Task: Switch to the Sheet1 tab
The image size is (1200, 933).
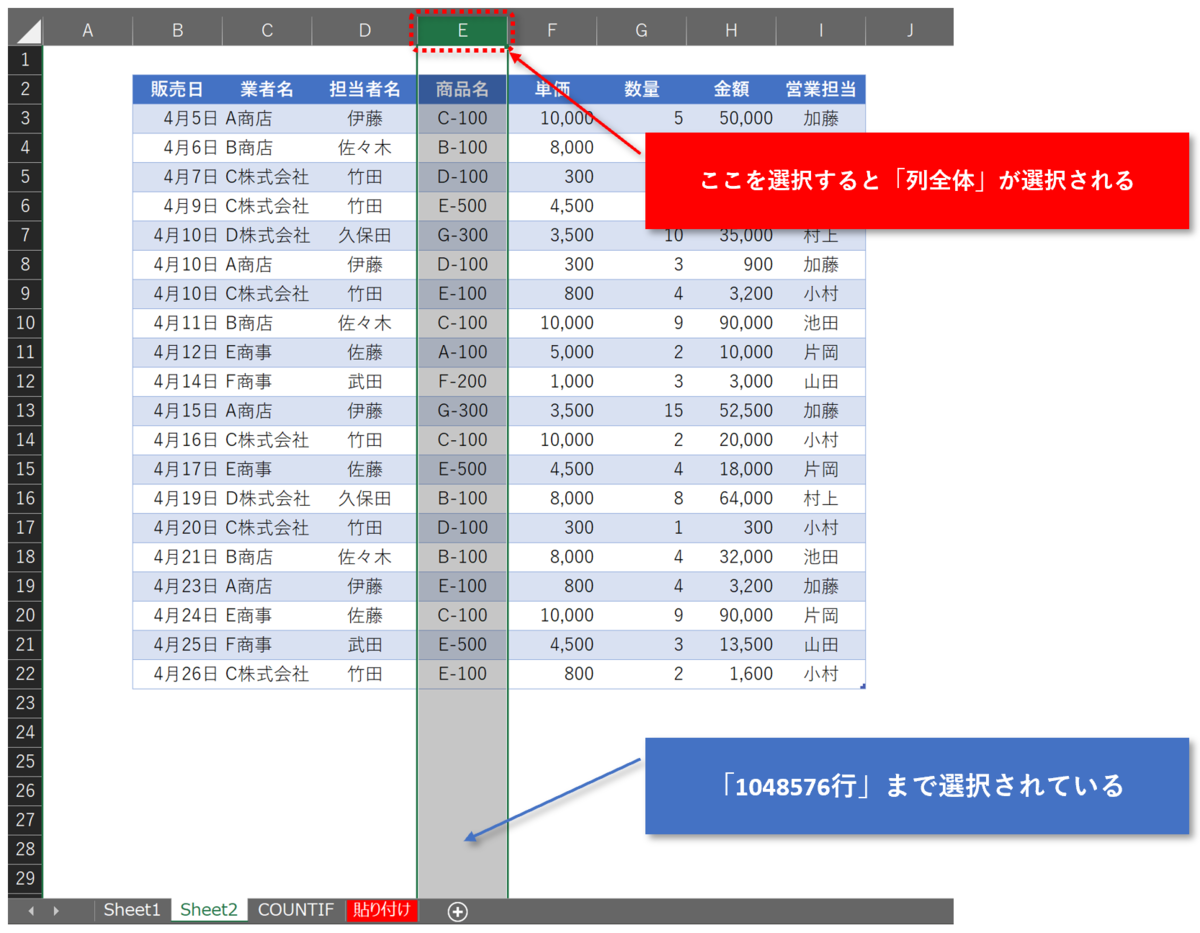Action: (x=131, y=910)
